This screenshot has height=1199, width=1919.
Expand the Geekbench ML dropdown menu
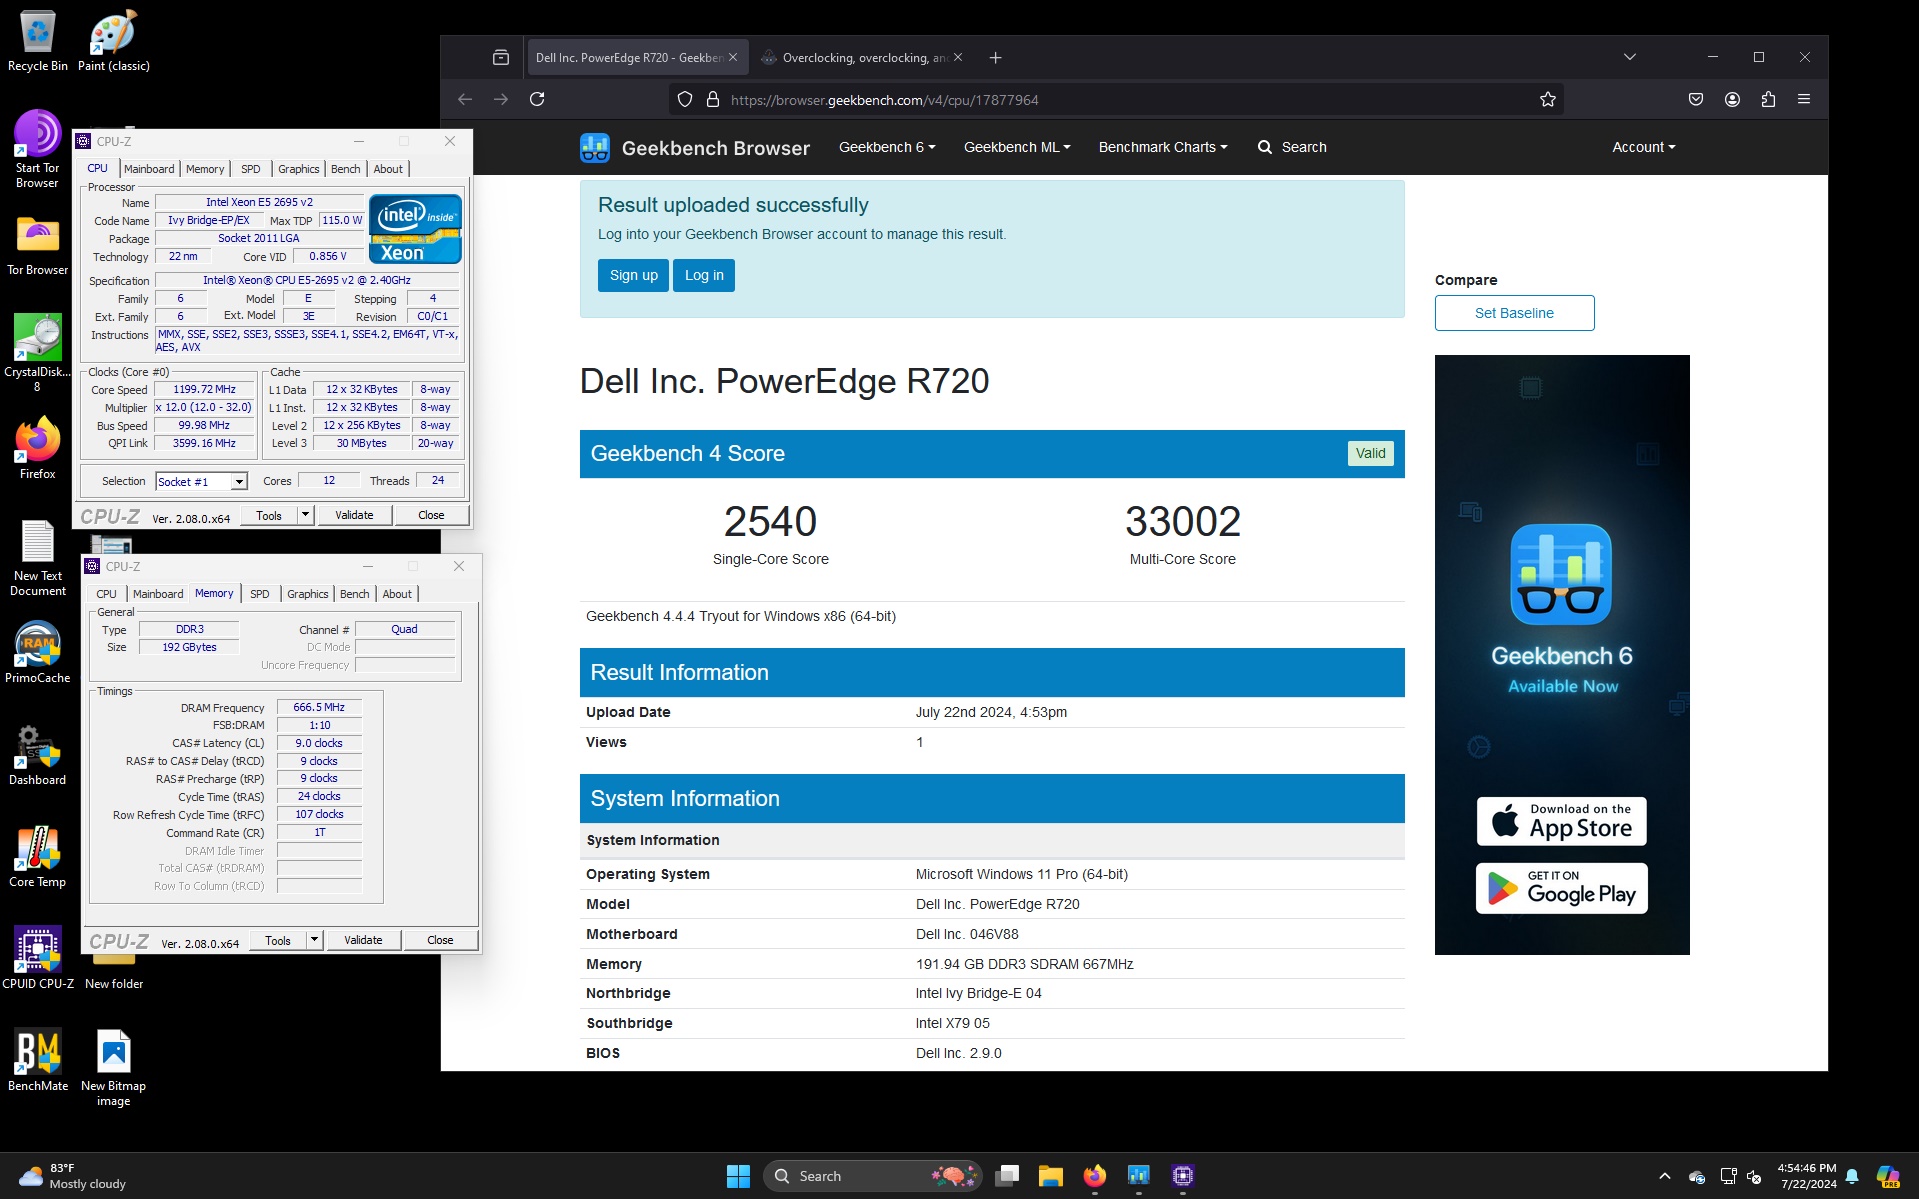coord(1017,147)
